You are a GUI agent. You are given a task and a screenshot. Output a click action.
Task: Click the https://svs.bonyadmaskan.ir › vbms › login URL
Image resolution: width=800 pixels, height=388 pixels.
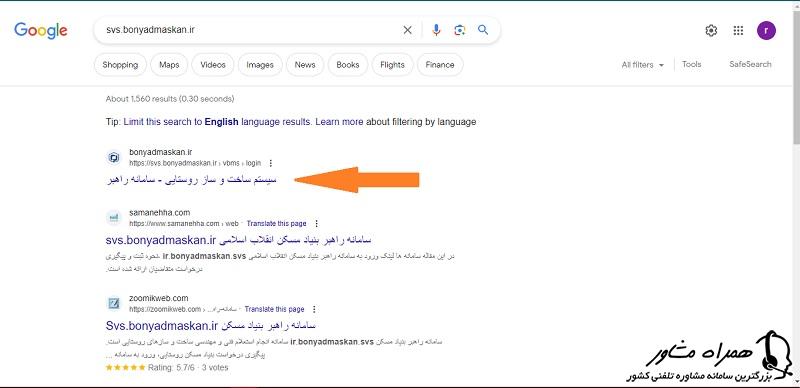click(x=195, y=163)
